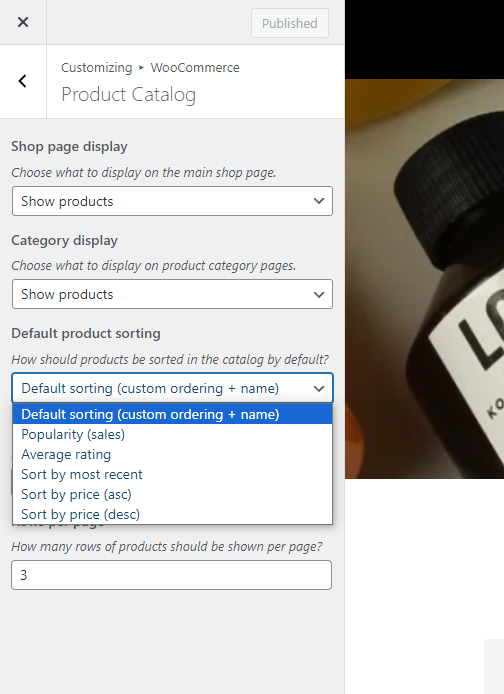Open the Shop page display dropdown
This screenshot has width=504, height=694.
pos(172,201)
